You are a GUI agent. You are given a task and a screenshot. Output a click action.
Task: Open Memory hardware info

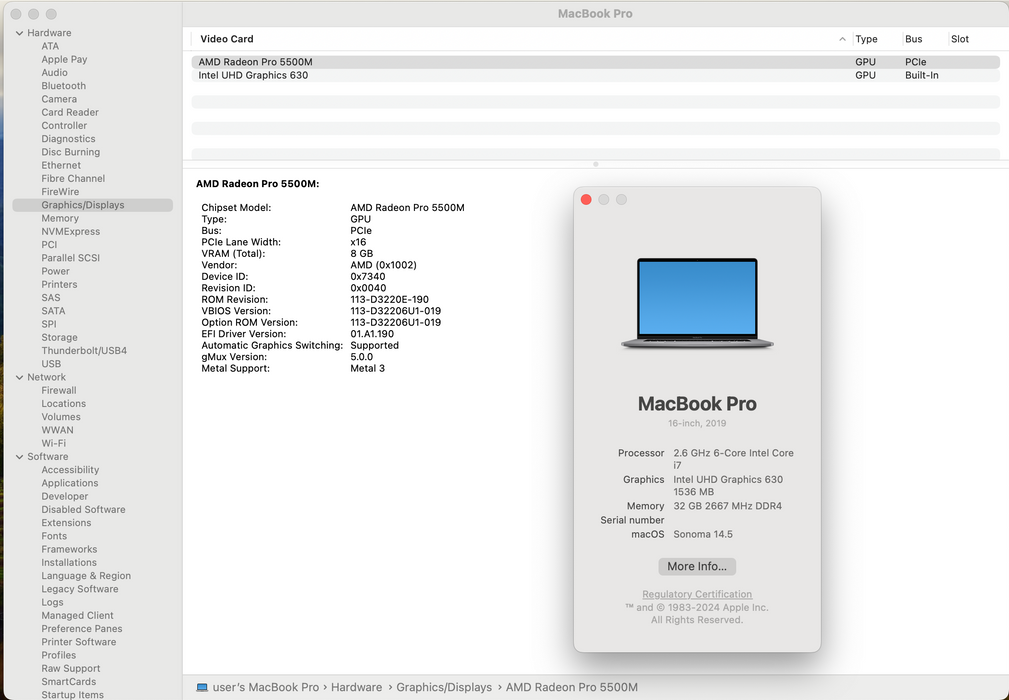pos(60,218)
